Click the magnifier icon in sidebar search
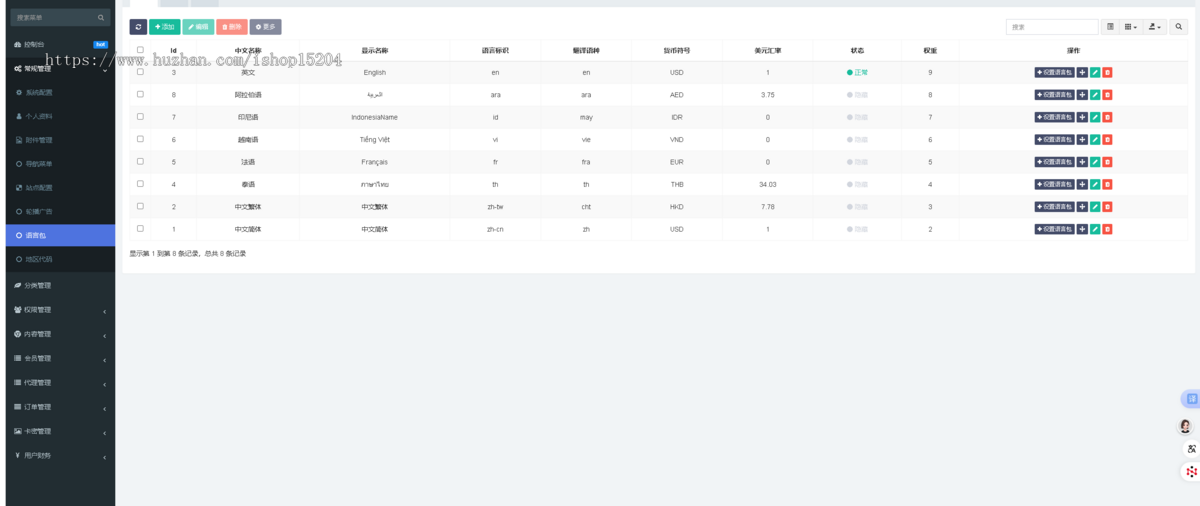Image resolution: width=1200 pixels, height=506 pixels. pyautogui.click(x=101, y=18)
